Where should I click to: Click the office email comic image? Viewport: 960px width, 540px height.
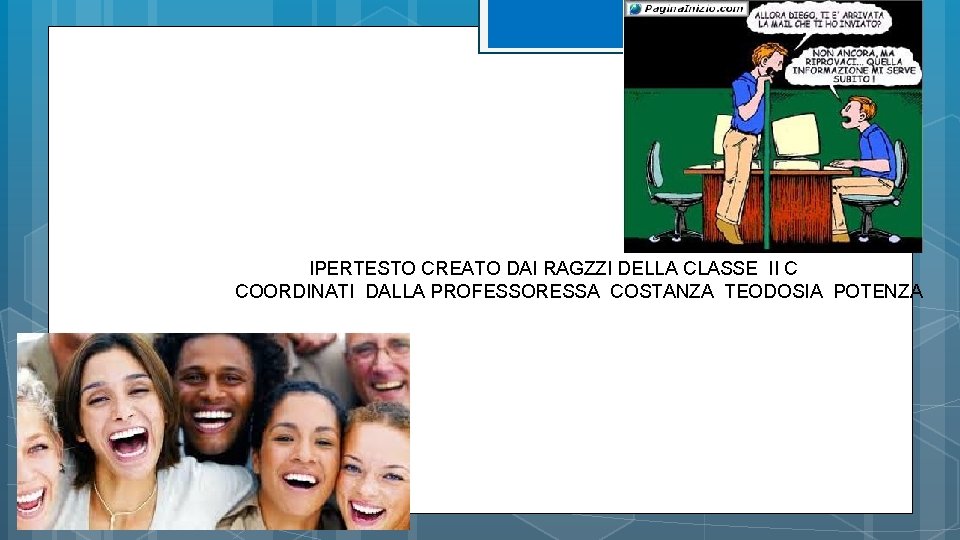click(773, 126)
